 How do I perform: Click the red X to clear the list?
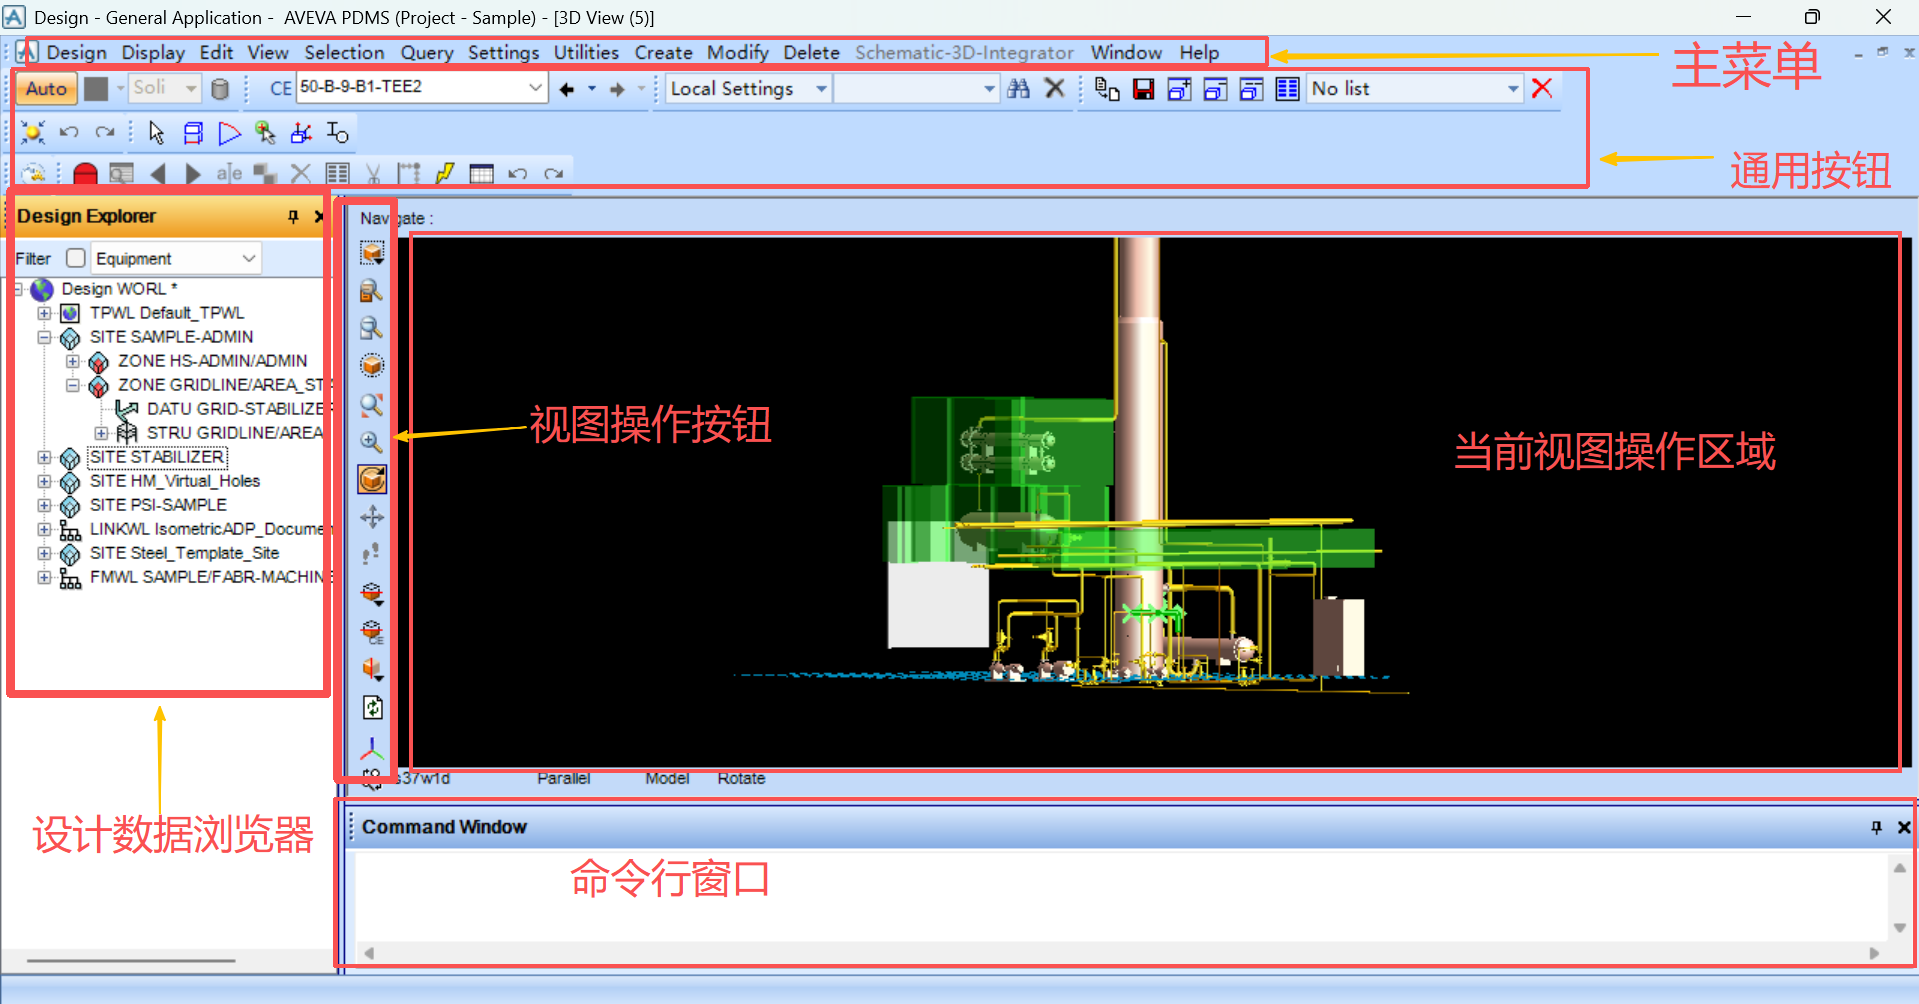pos(1541,89)
